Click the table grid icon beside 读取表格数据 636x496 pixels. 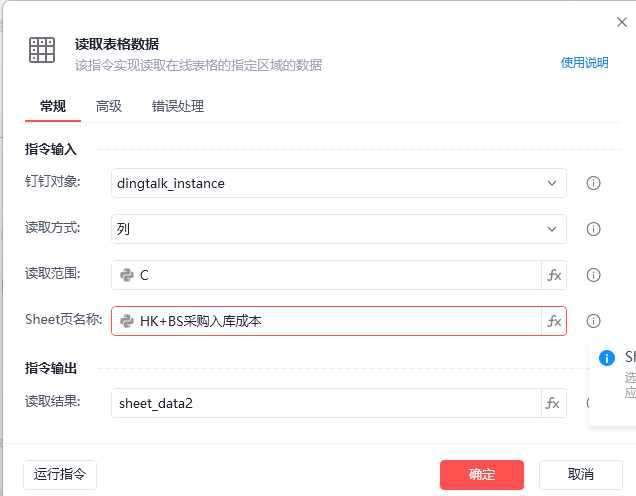(x=42, y=50)
